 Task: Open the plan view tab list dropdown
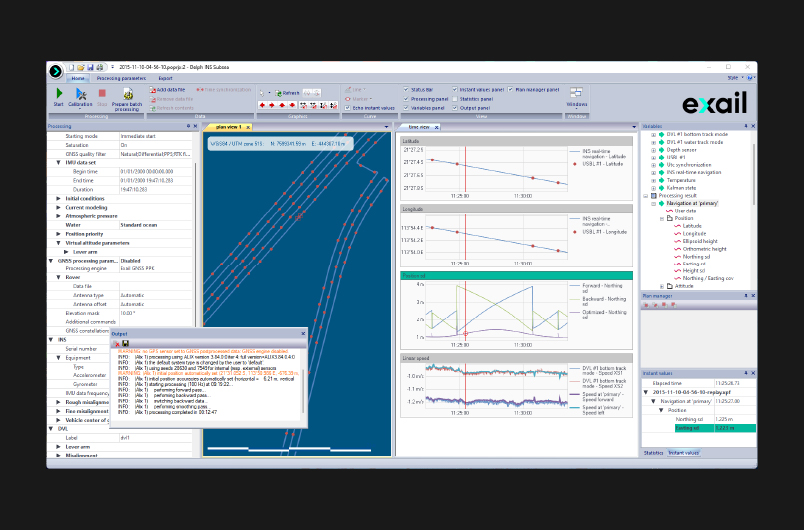(386, 127)
